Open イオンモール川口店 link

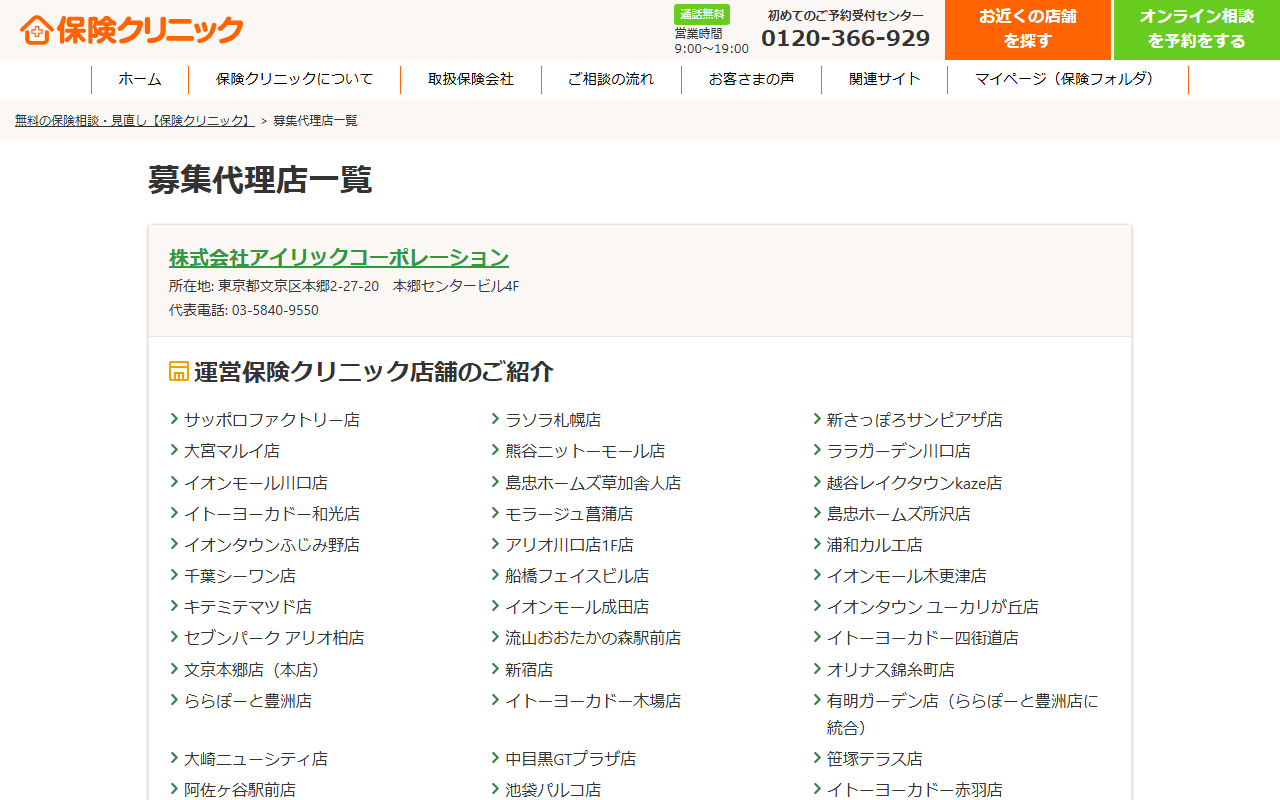[x=256, y=483]
